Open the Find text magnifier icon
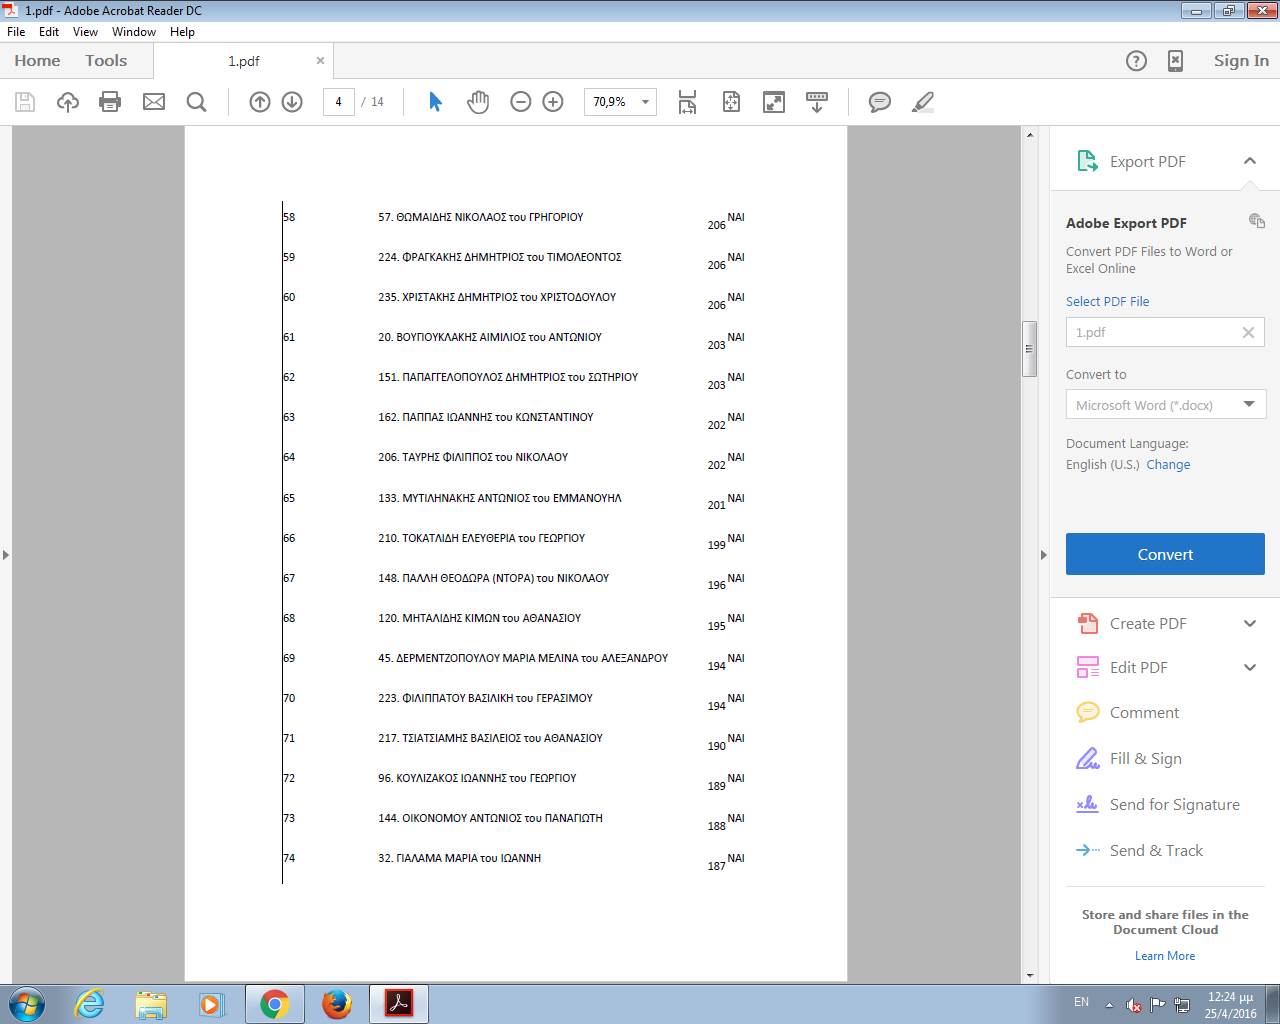The image size is (1280, 1024). pyautogui.click(x=197, y=102)
